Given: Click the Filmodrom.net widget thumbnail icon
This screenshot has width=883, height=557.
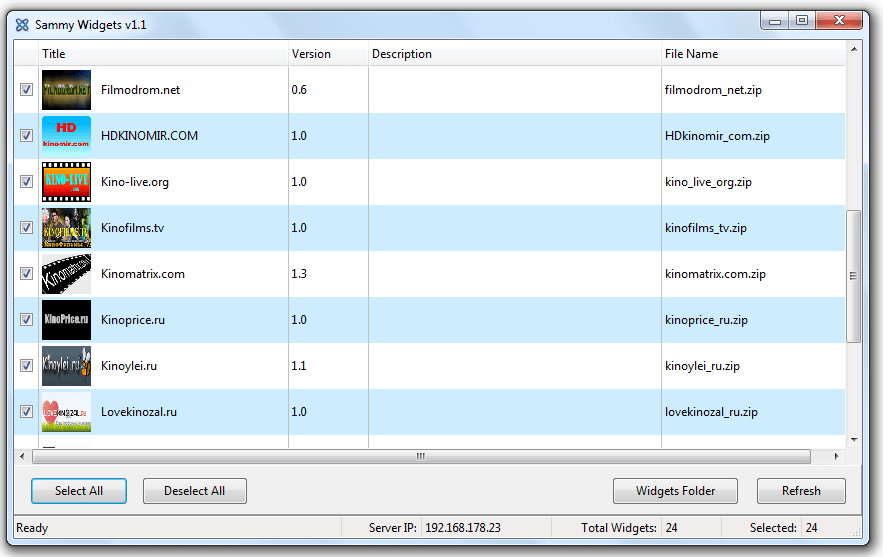Looking at the screenshot, I should [x=66, y=90].
